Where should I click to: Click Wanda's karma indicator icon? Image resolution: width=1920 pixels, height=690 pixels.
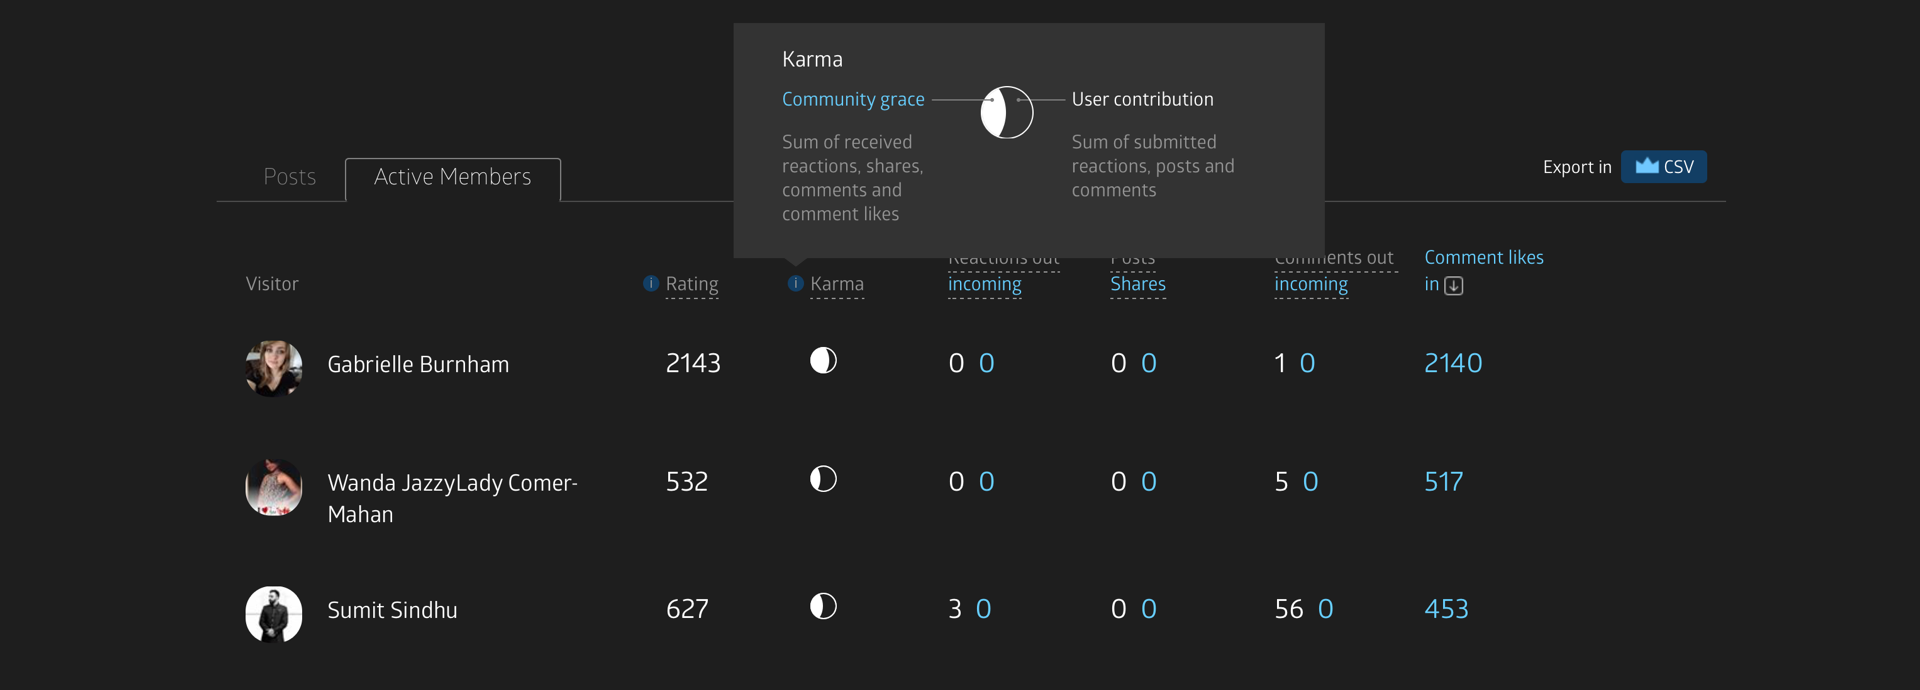click(x=823, y=479)
